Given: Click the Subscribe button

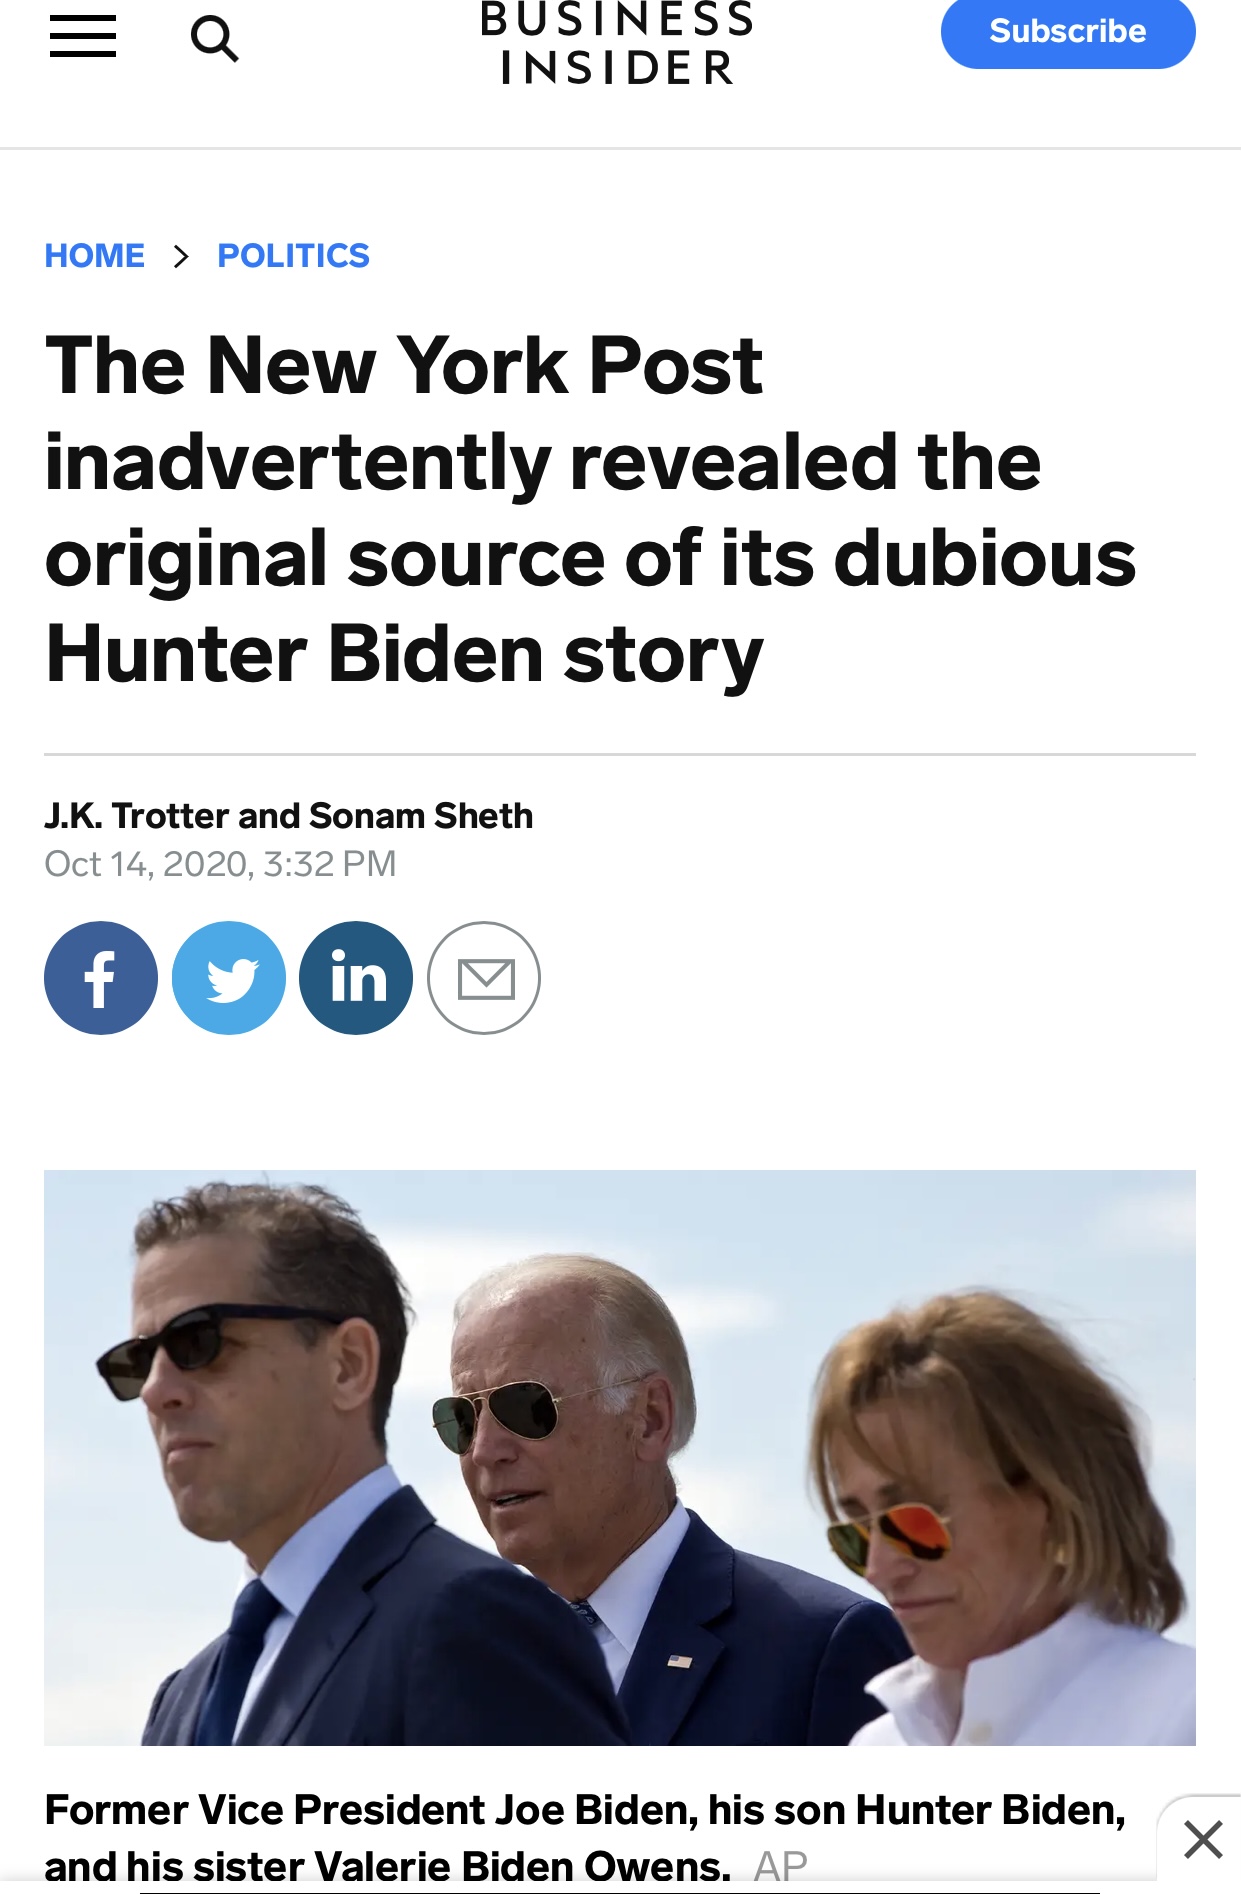Looking at the screenshot, I should (1068, 32).
